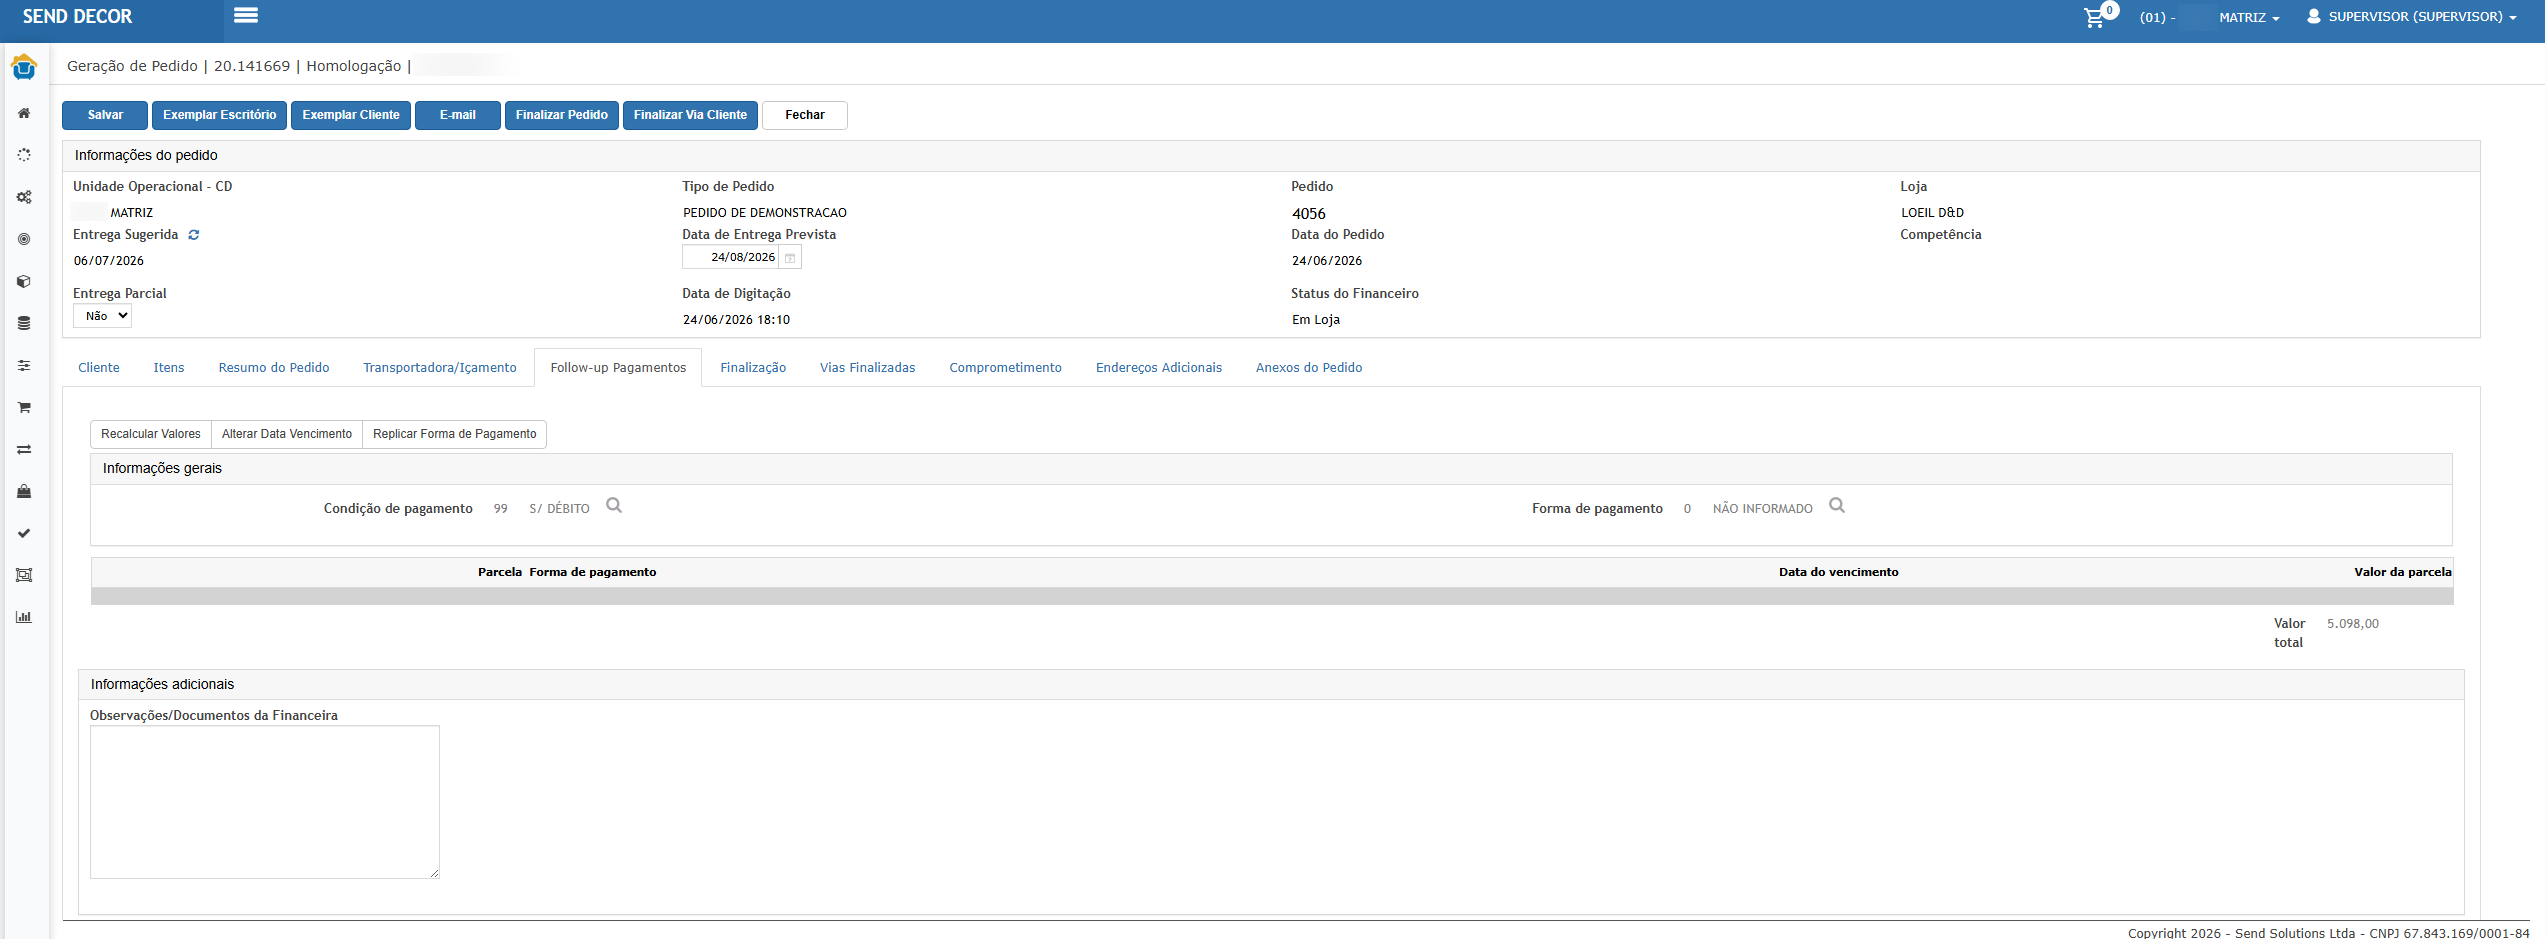Click the supervisor user icon in the header
The image size is (2547, 939).
tap(2313, 16)
